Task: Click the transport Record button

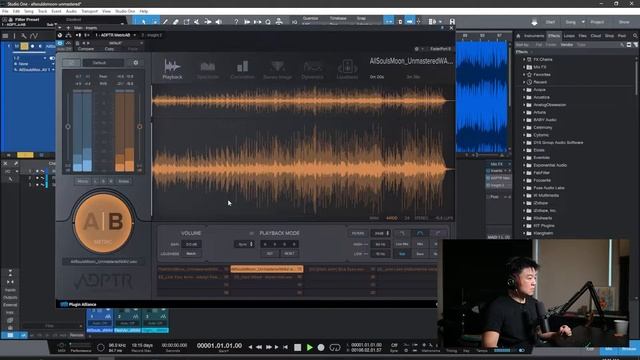Action: tap(321, 347)
